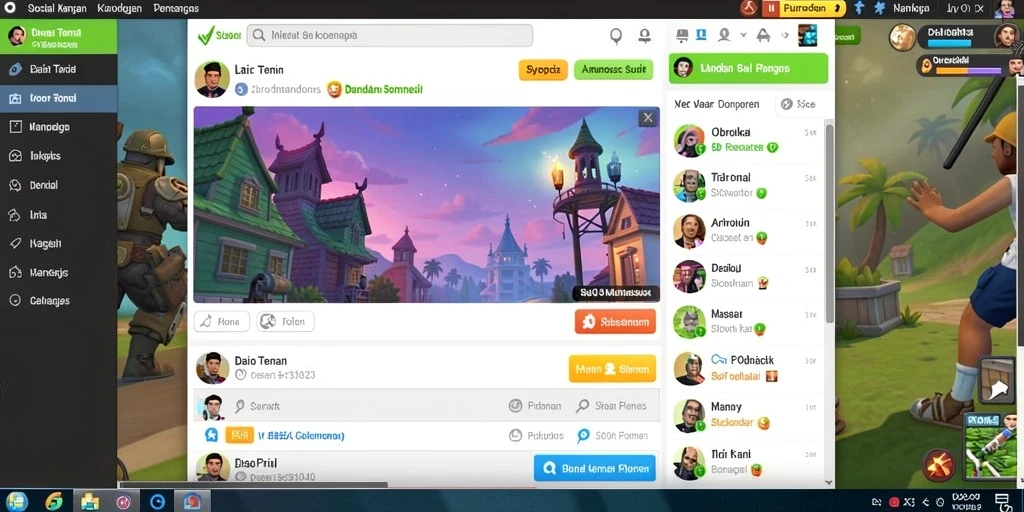Viewport: 1024px width, 512px height.
Task: Open the blue circle app on taskbar
Action: [157, 502]
